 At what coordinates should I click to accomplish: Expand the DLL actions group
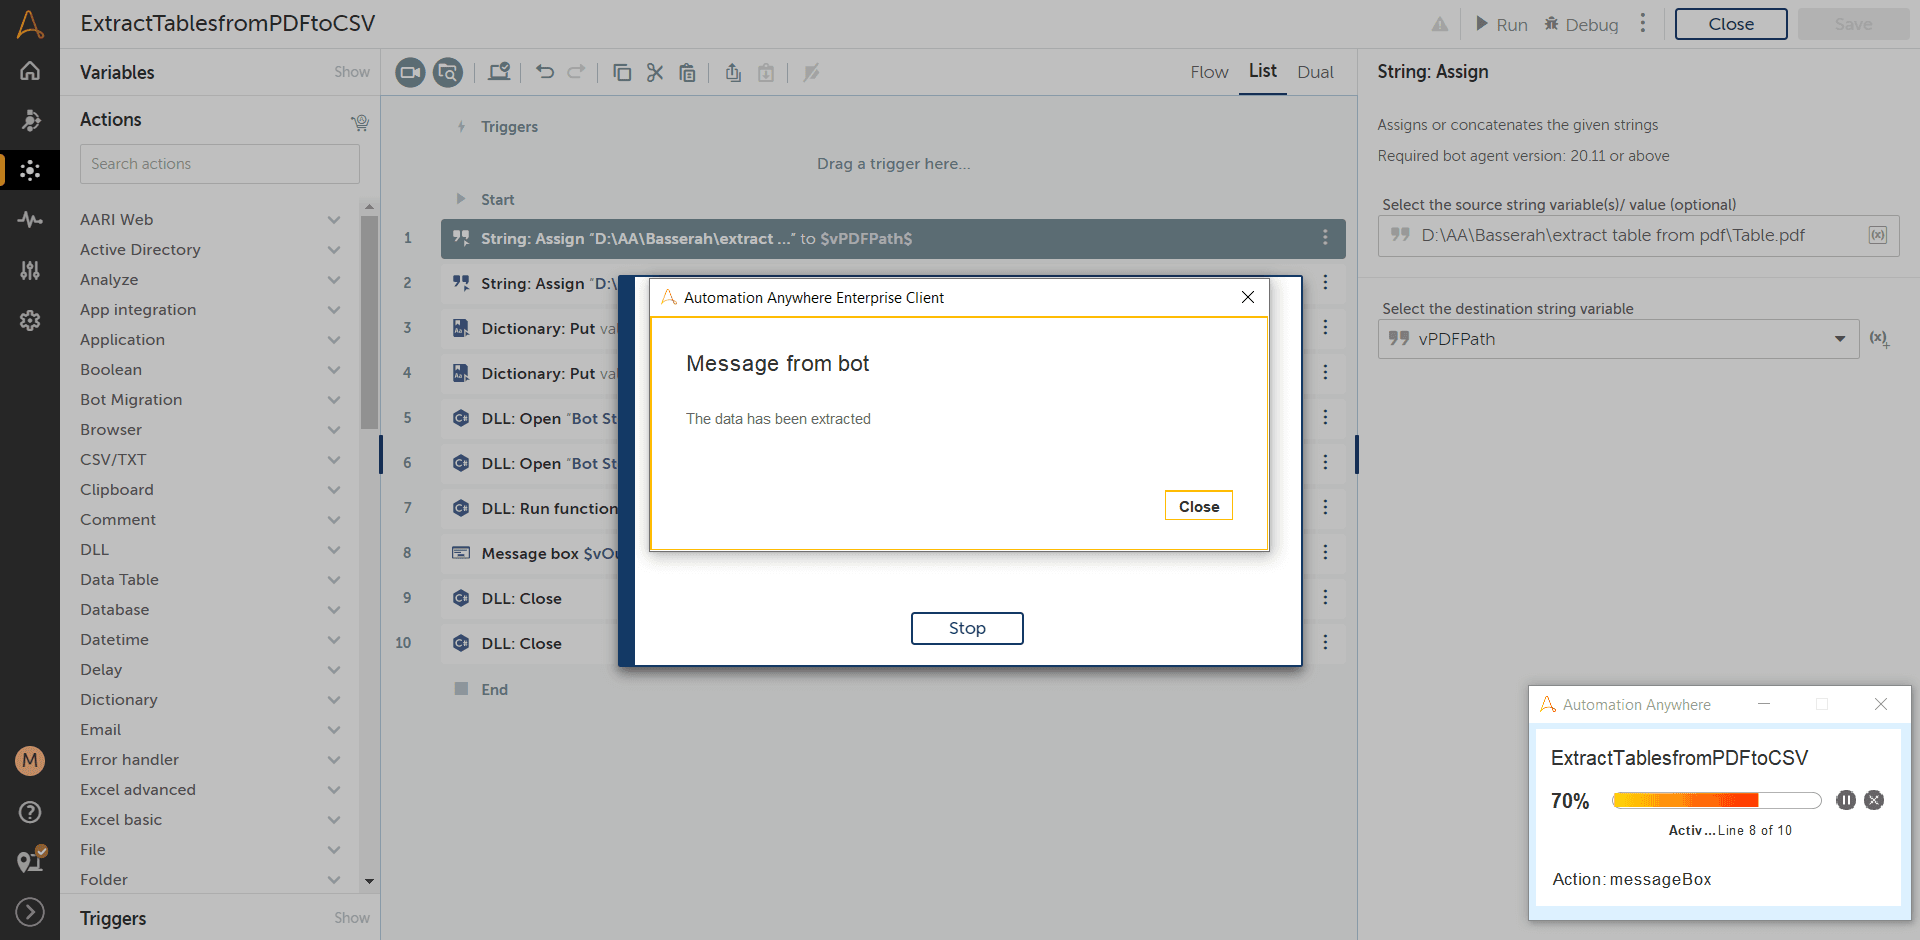[x=334, y=550]
